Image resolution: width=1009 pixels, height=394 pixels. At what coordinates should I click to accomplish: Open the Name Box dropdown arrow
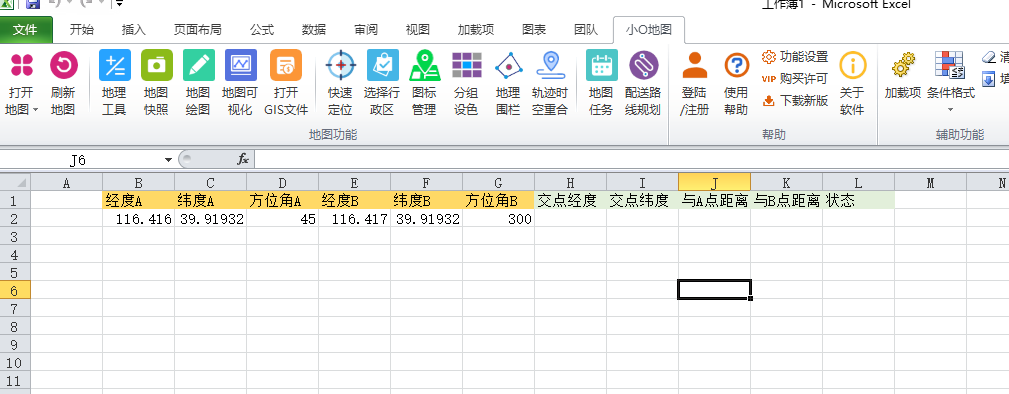click(168, 160)
